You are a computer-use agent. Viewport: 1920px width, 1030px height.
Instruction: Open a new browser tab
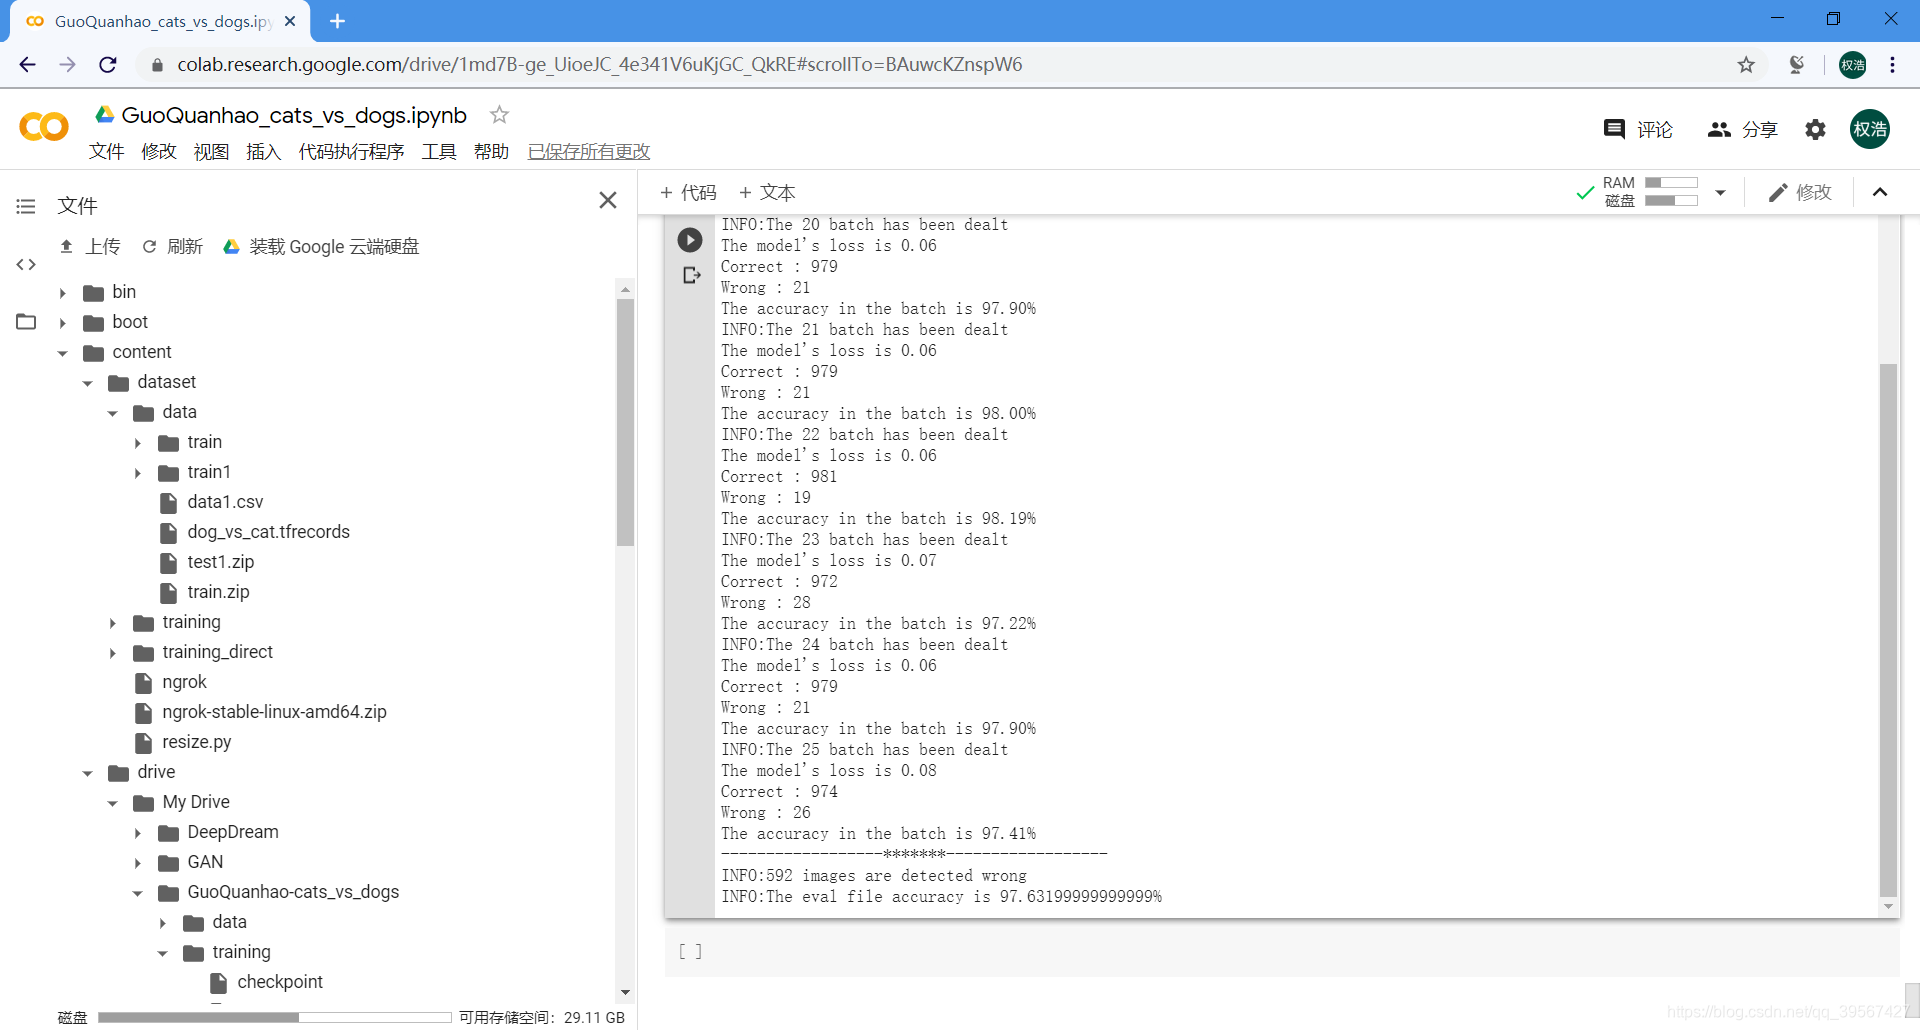(x=337, y=21)
